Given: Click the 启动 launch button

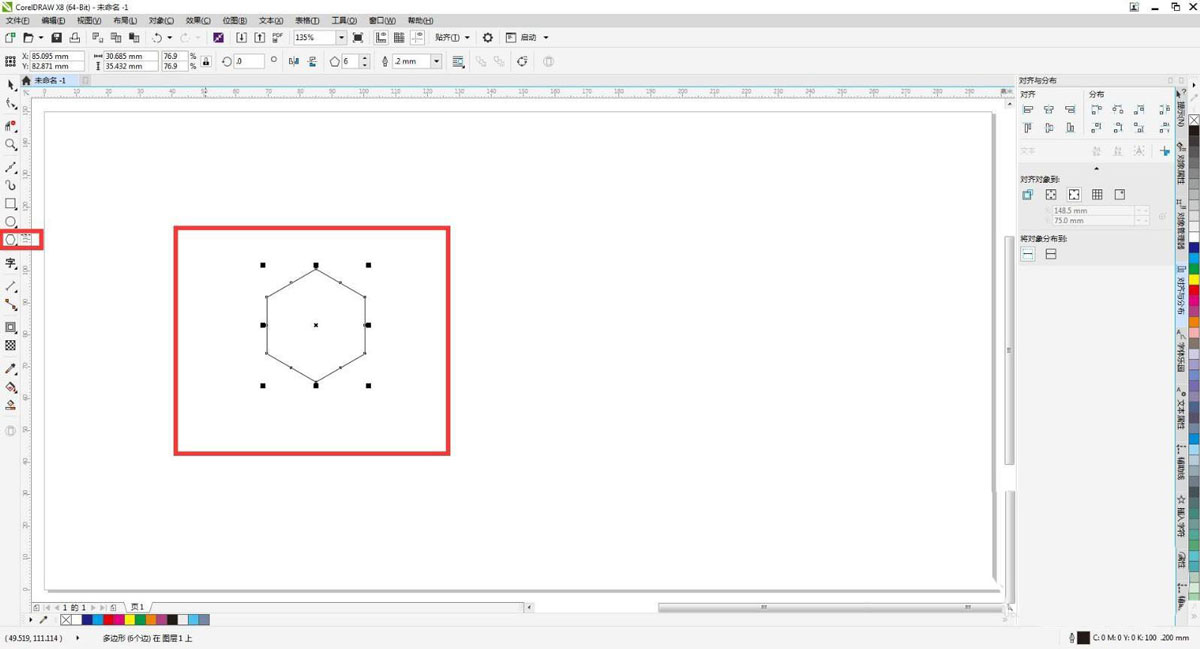Looking at the screenshot, I should (x=527, y=38).
